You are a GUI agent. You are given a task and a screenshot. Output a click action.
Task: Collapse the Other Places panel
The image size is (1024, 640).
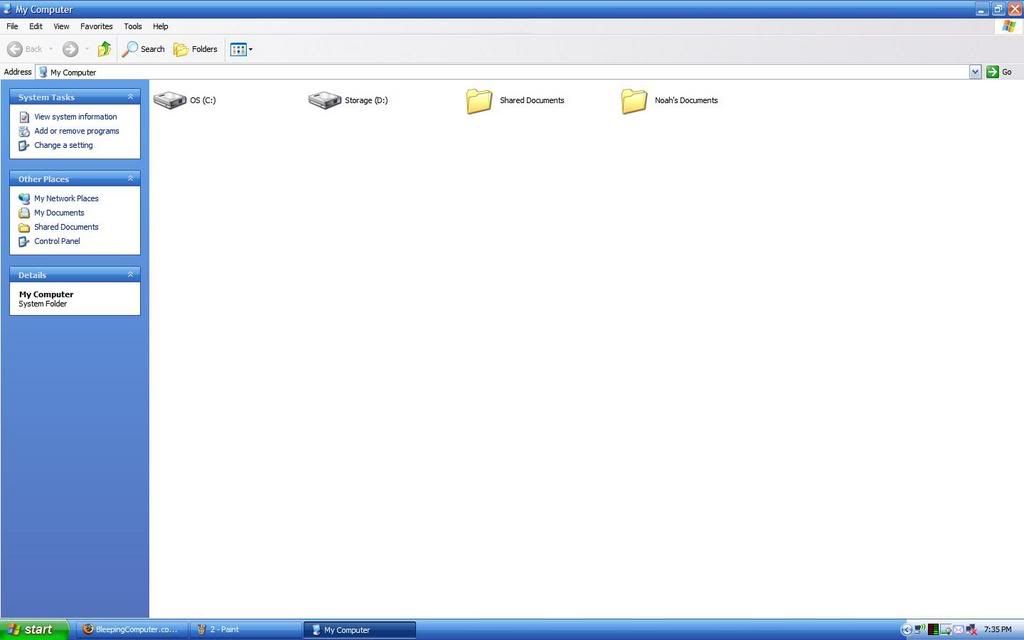131,178
